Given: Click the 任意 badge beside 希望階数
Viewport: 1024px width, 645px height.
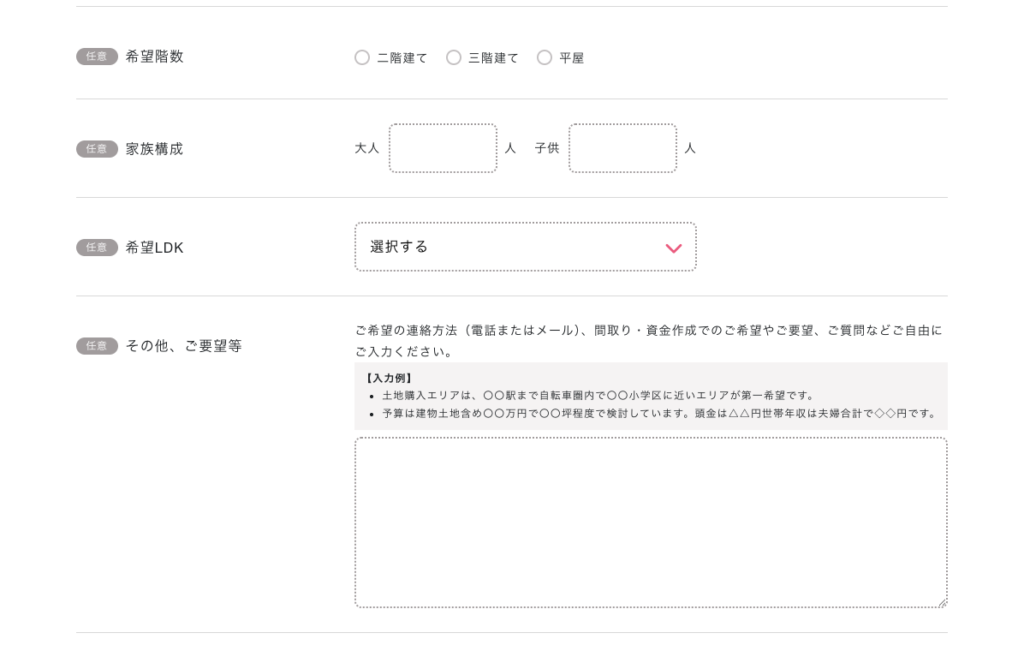Looking at the screenshot, I should [x=96, y=57].
